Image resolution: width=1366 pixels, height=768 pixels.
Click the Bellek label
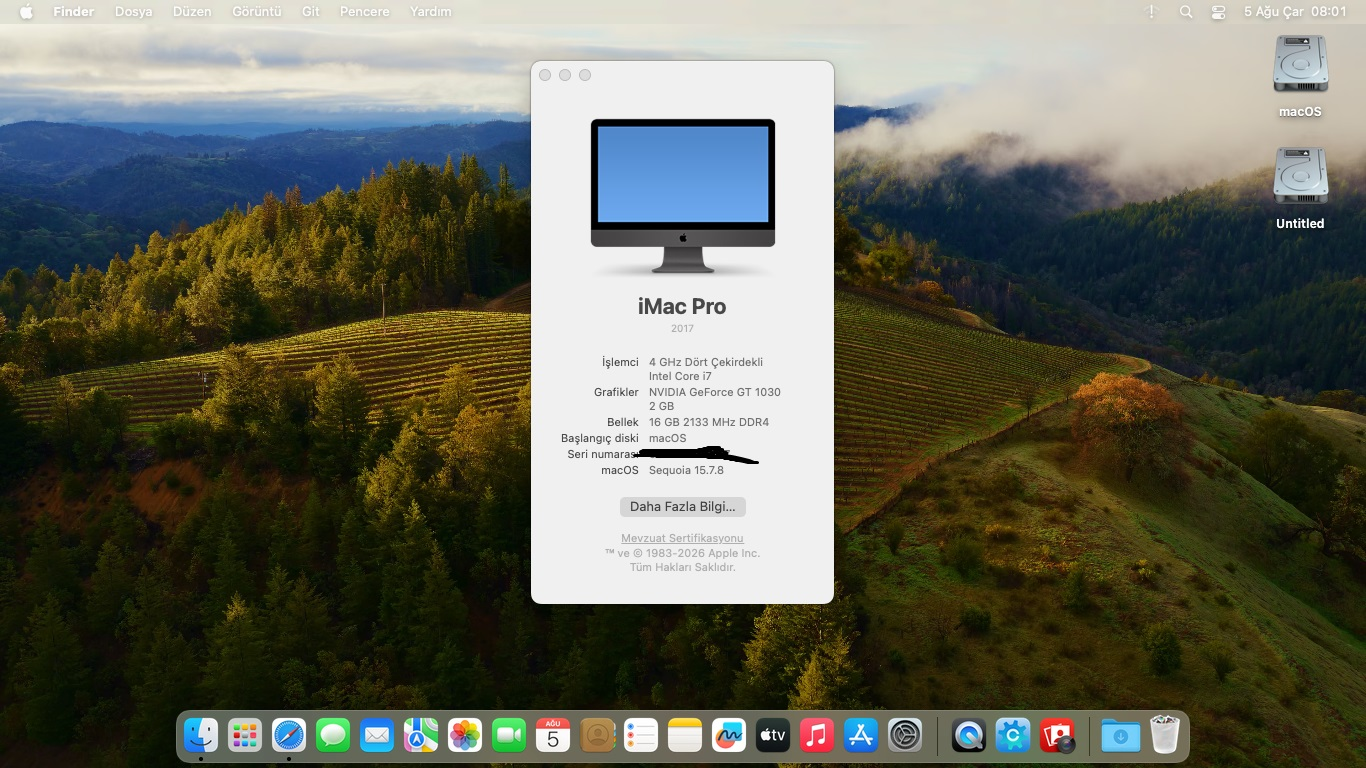click(623, 422)
